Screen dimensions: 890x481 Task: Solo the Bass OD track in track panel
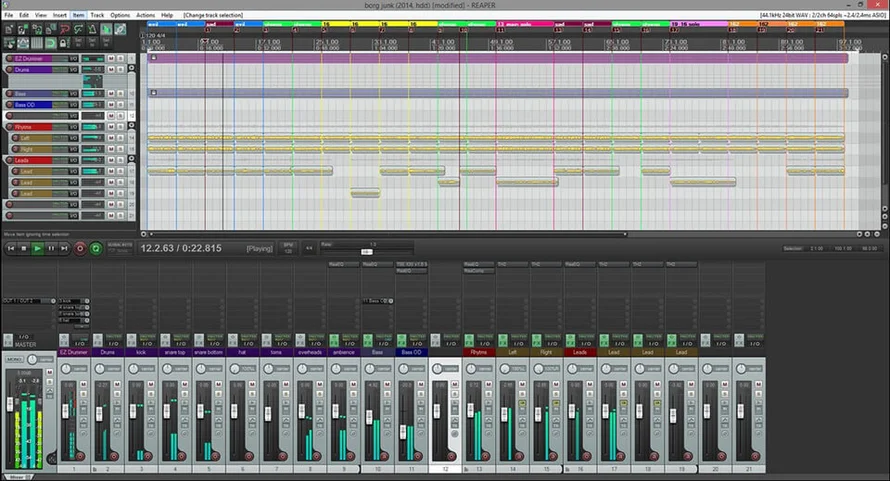point(119,104)
